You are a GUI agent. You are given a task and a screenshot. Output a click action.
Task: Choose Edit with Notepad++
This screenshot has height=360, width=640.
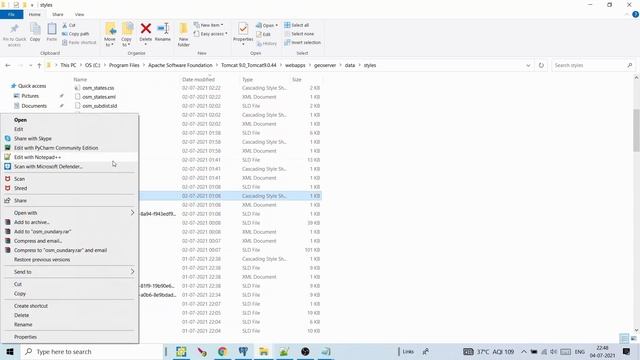click(38, 157)
